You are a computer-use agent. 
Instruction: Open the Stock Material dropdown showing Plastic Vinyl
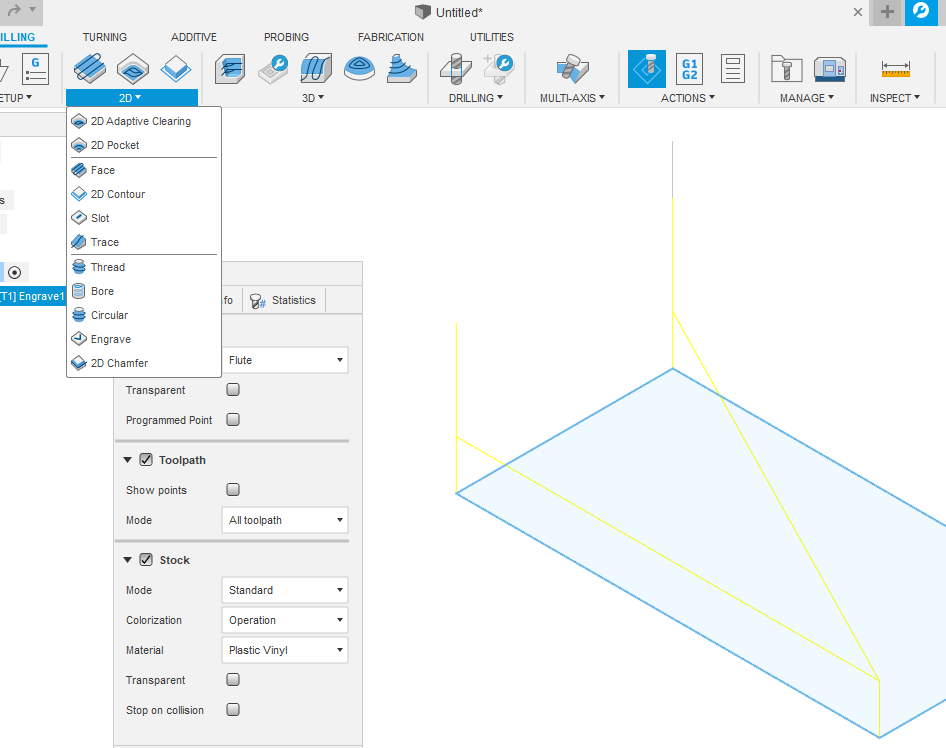pyautogui.click(x=284, y=650)
